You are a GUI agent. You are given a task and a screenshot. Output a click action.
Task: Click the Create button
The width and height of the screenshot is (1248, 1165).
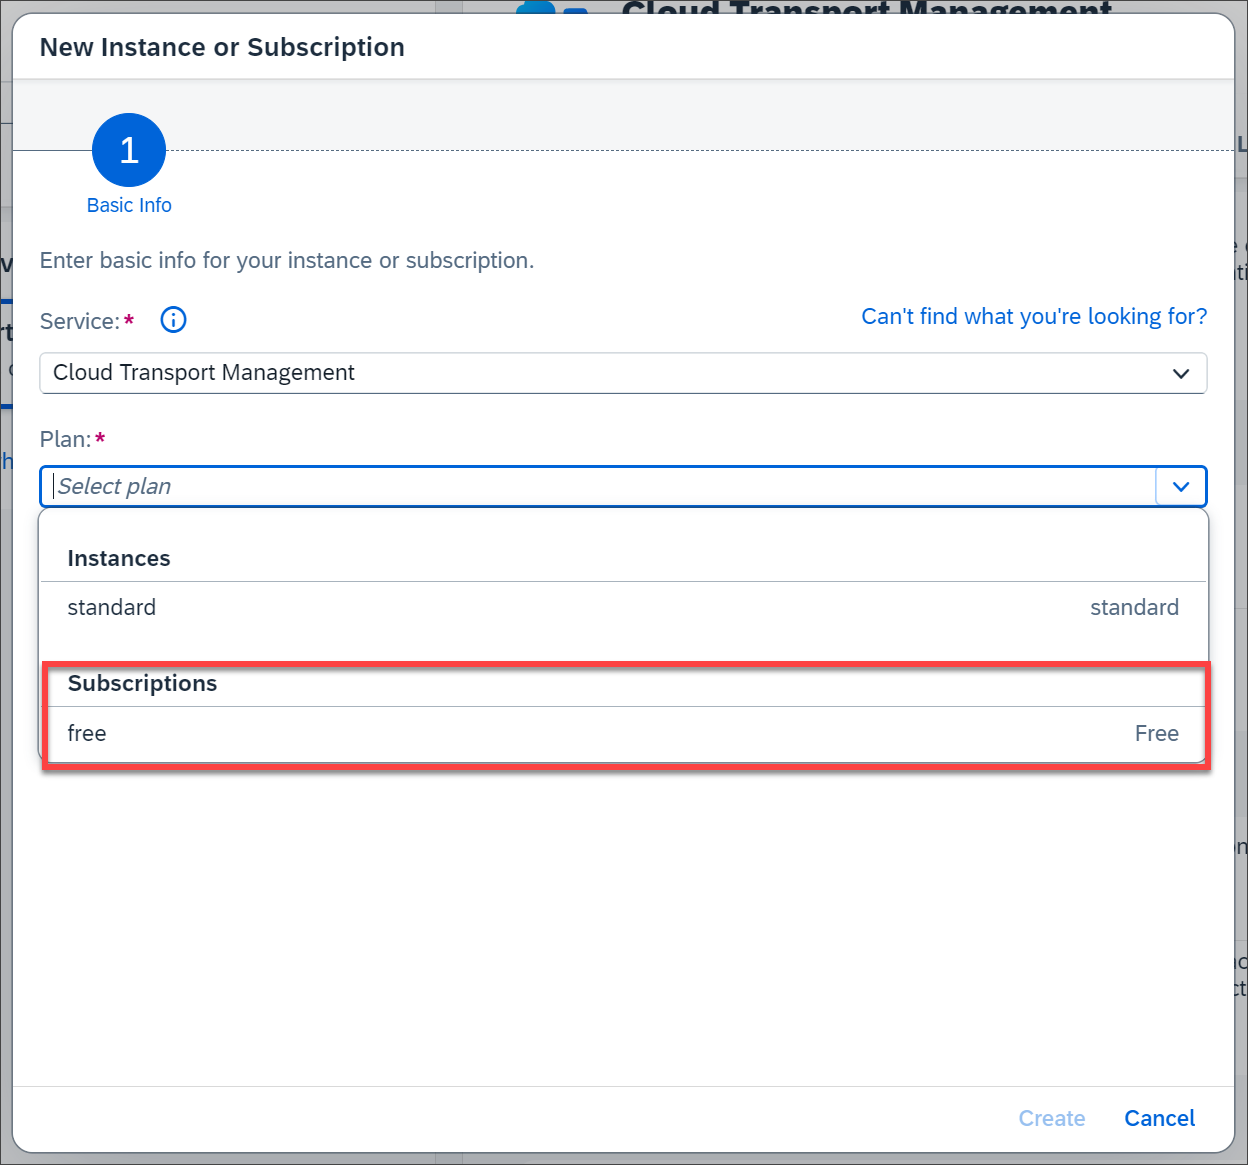point(1051,1118)
